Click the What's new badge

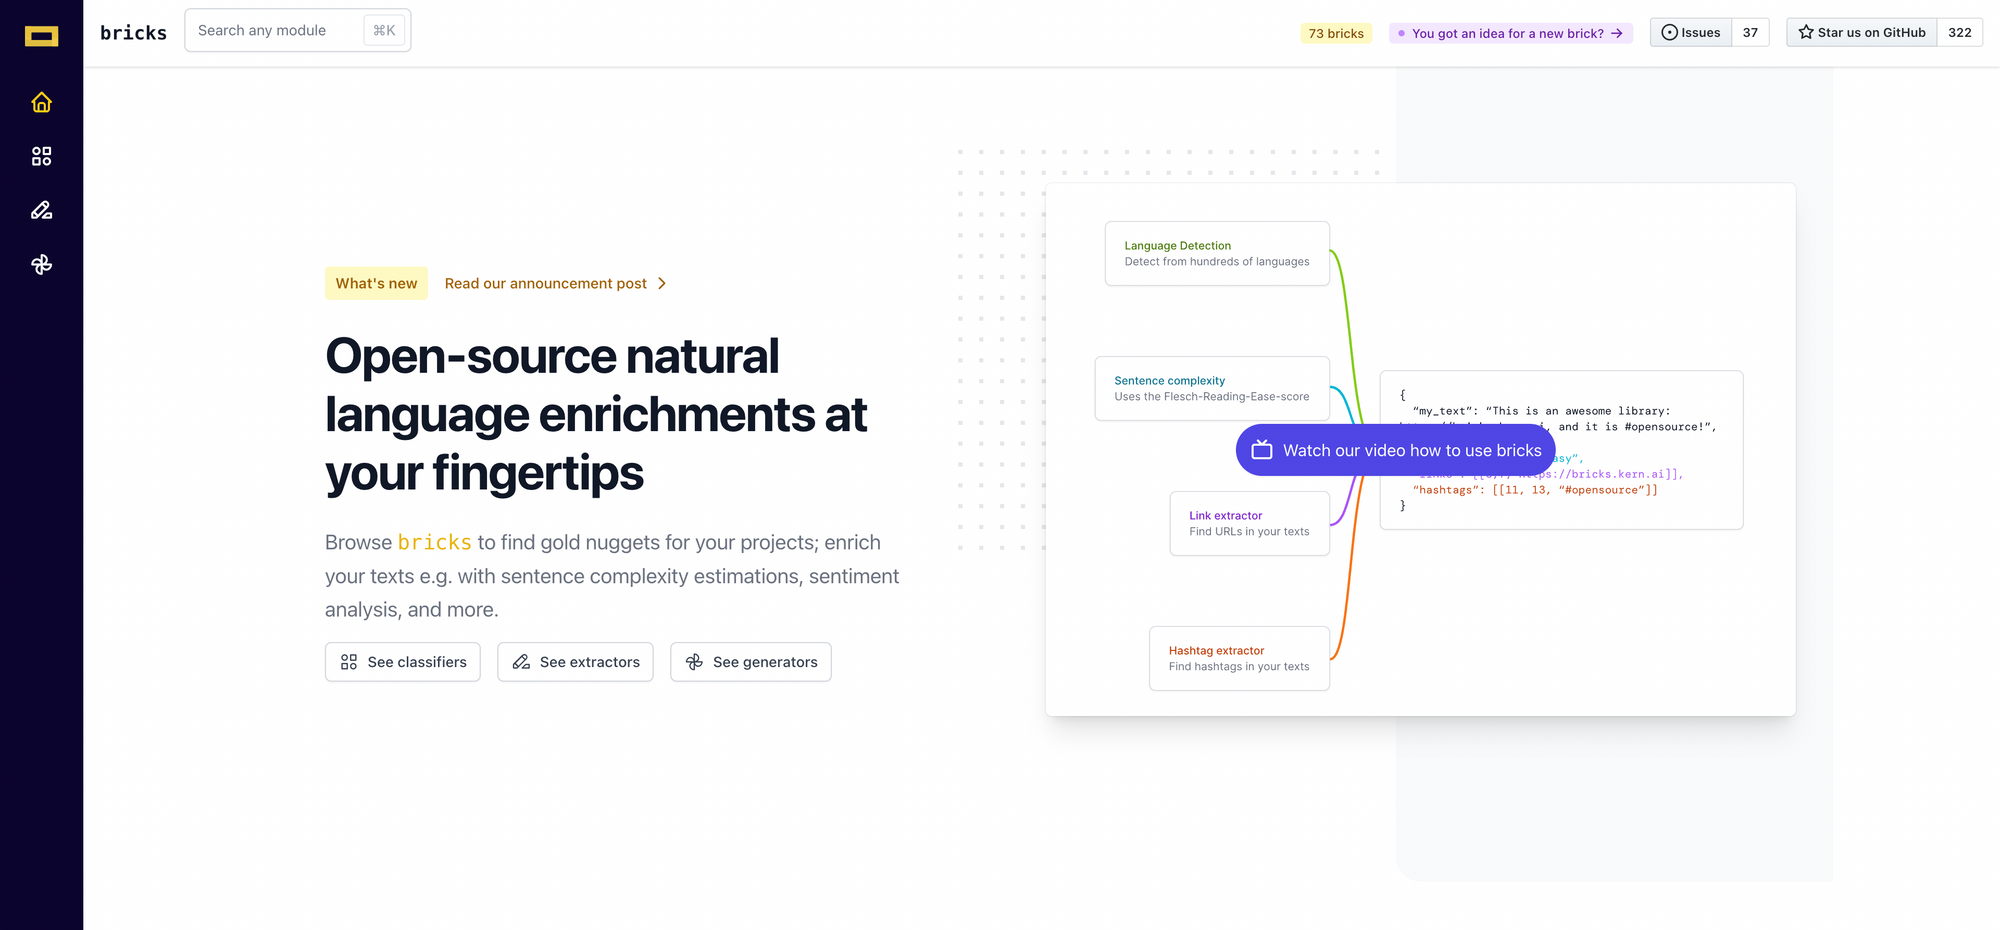tap(376, 283)
